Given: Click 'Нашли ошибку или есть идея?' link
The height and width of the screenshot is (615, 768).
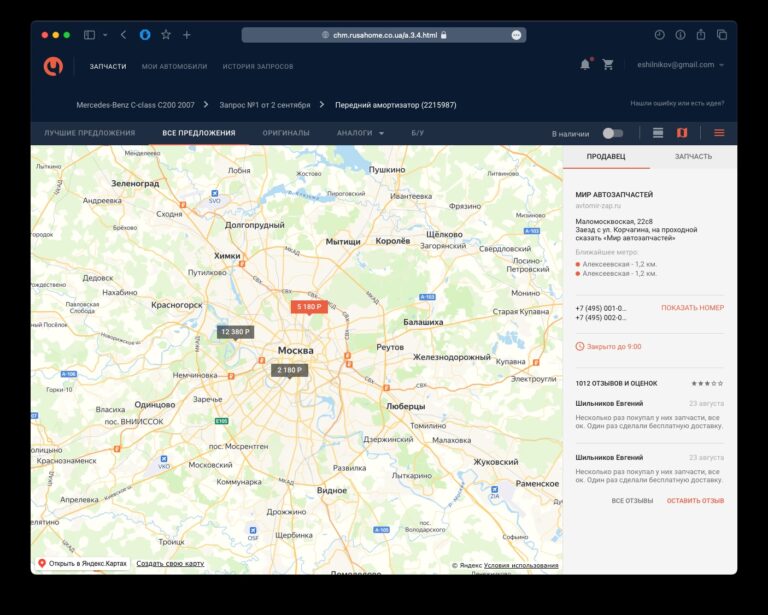Looking at the screenshot, I should pyautogui.click(x=677, y=104).
